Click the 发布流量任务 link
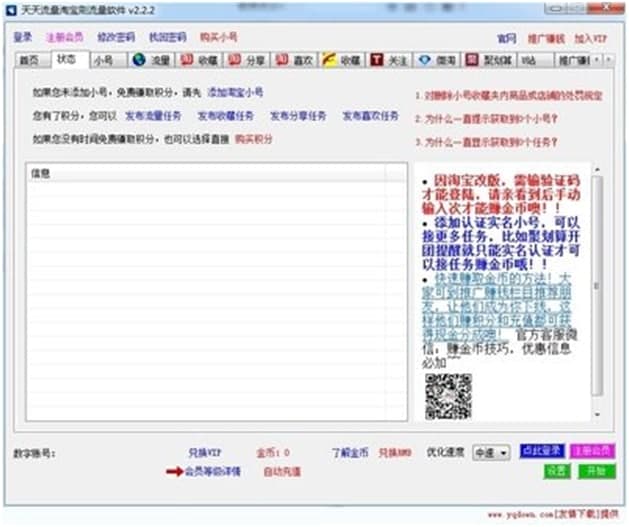 coord(153,116)
